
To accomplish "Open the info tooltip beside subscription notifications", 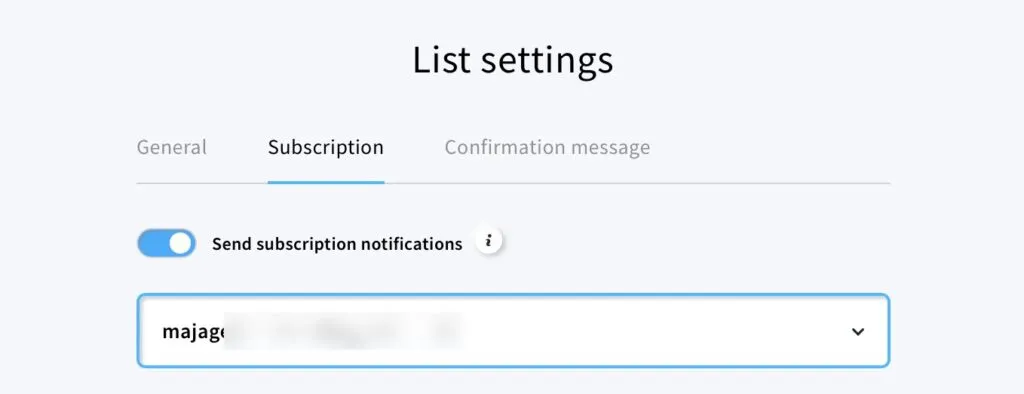I will (x=488, y=242).
